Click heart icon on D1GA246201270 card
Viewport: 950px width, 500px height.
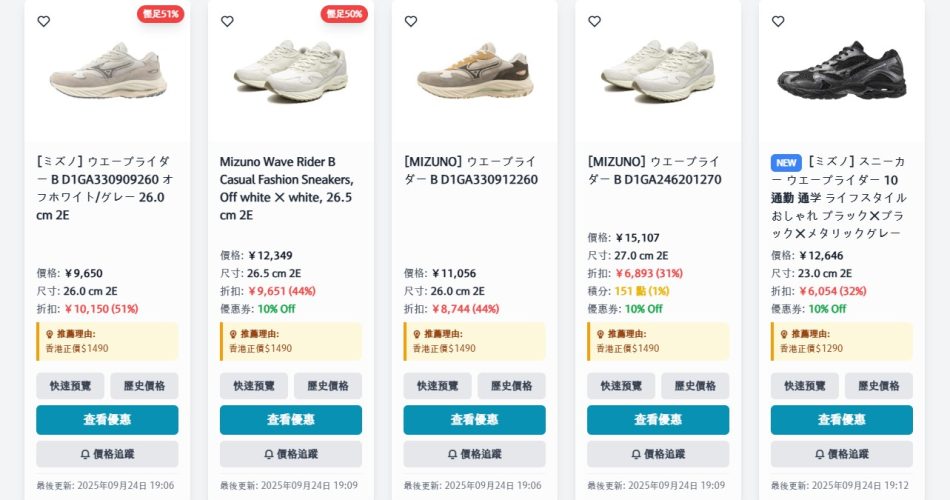click(x=594, y=21)
